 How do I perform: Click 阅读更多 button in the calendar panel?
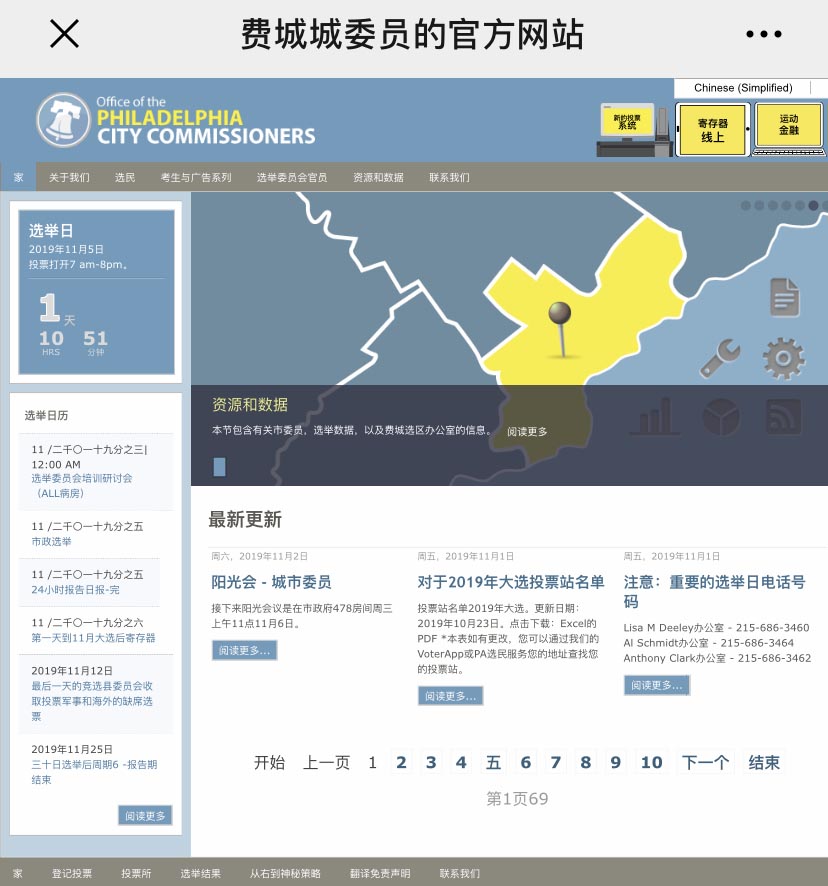click(145, 815)
